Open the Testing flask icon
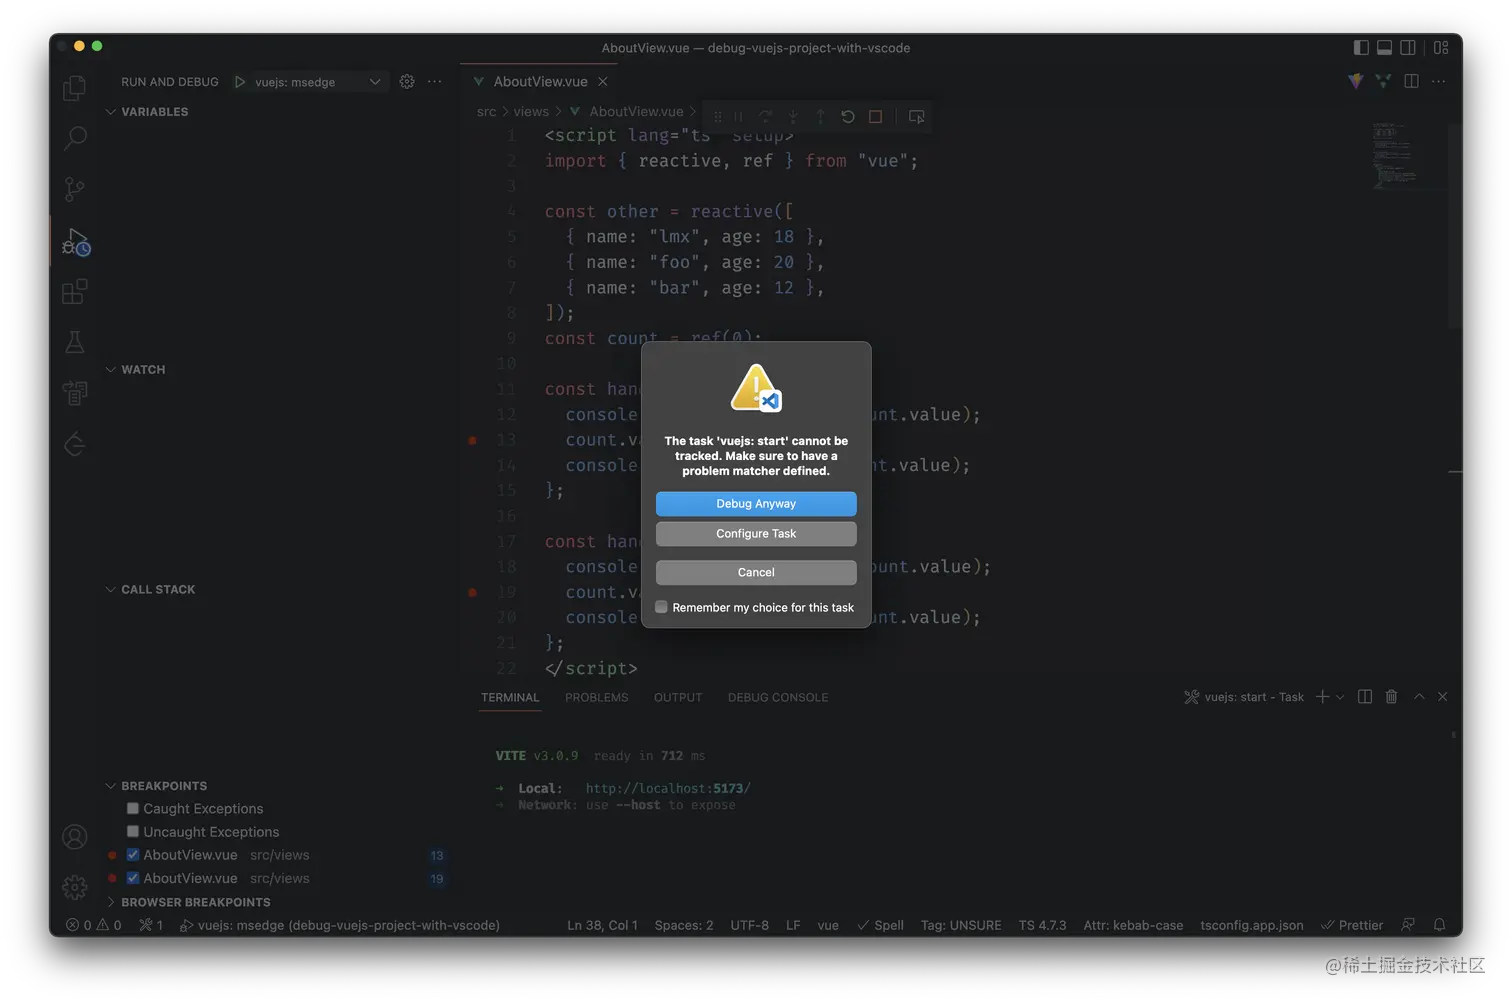This screenshot has width=1512, height=1002. pos(74,341)
